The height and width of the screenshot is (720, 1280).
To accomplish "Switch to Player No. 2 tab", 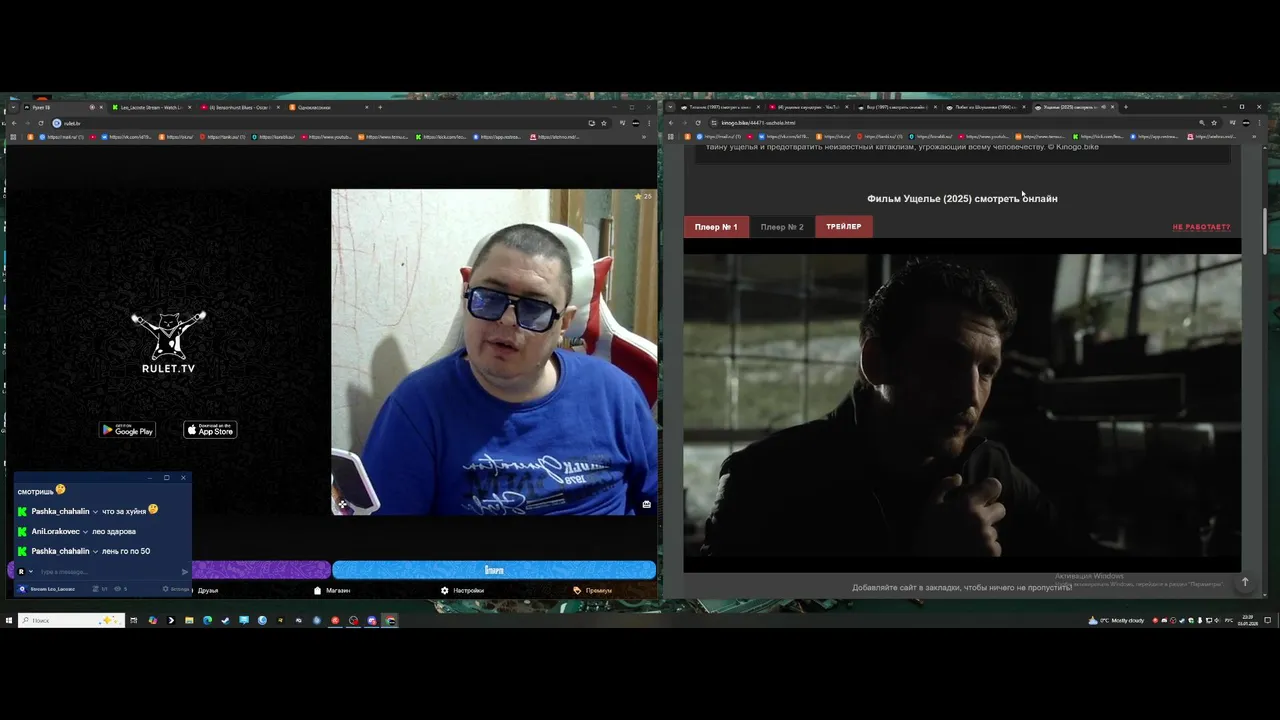I will 782,227.
